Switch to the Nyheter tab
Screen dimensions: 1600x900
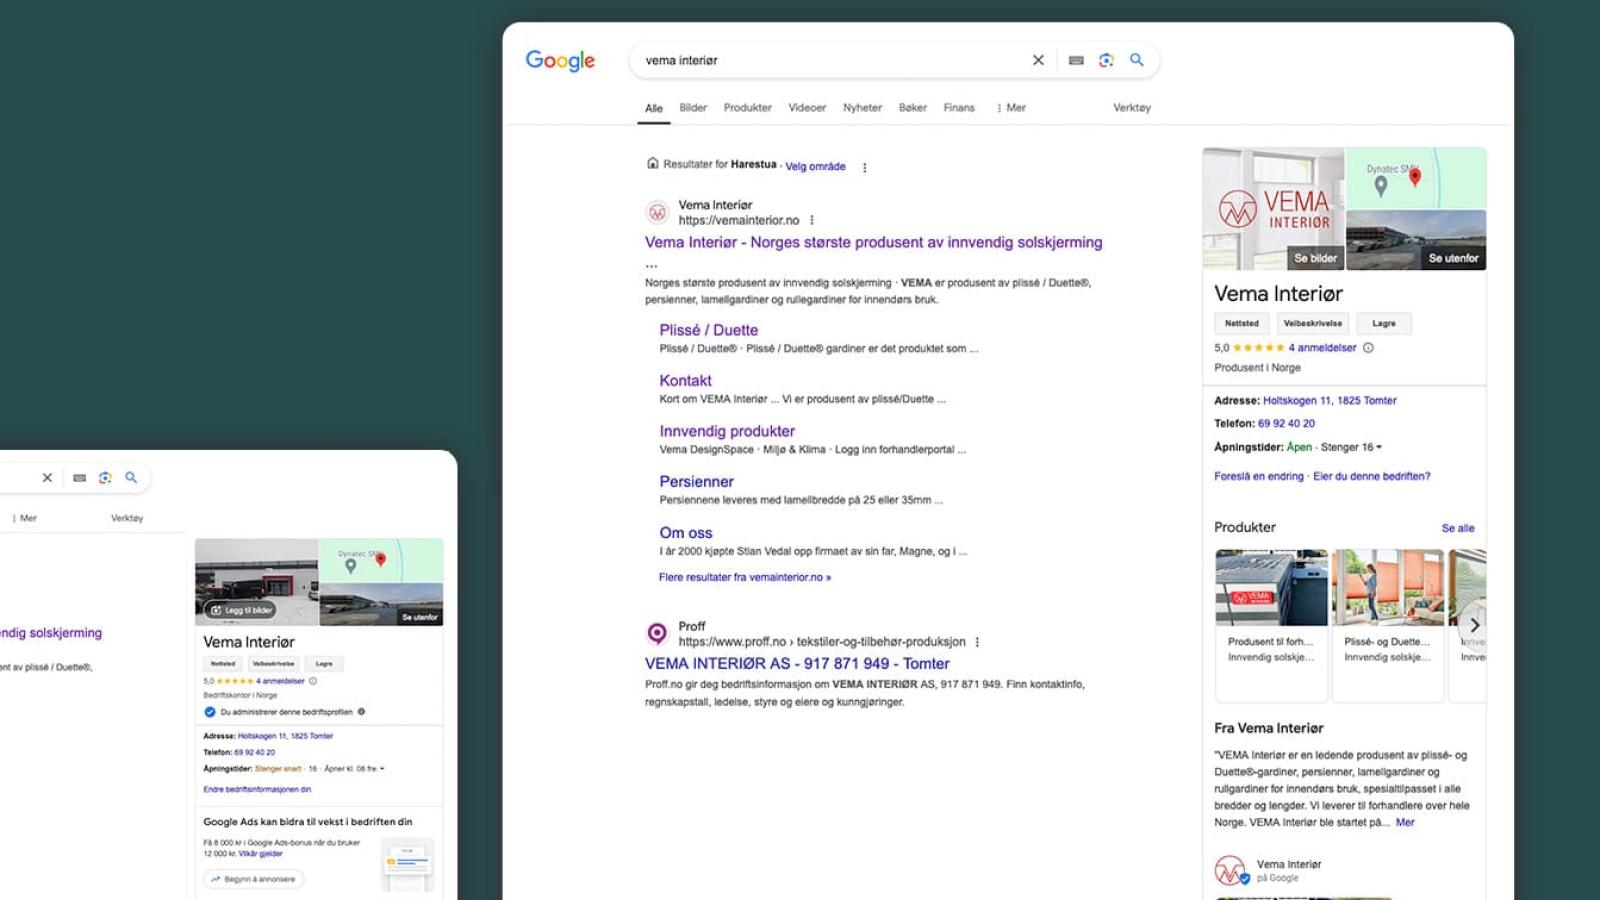click(862, 108)
